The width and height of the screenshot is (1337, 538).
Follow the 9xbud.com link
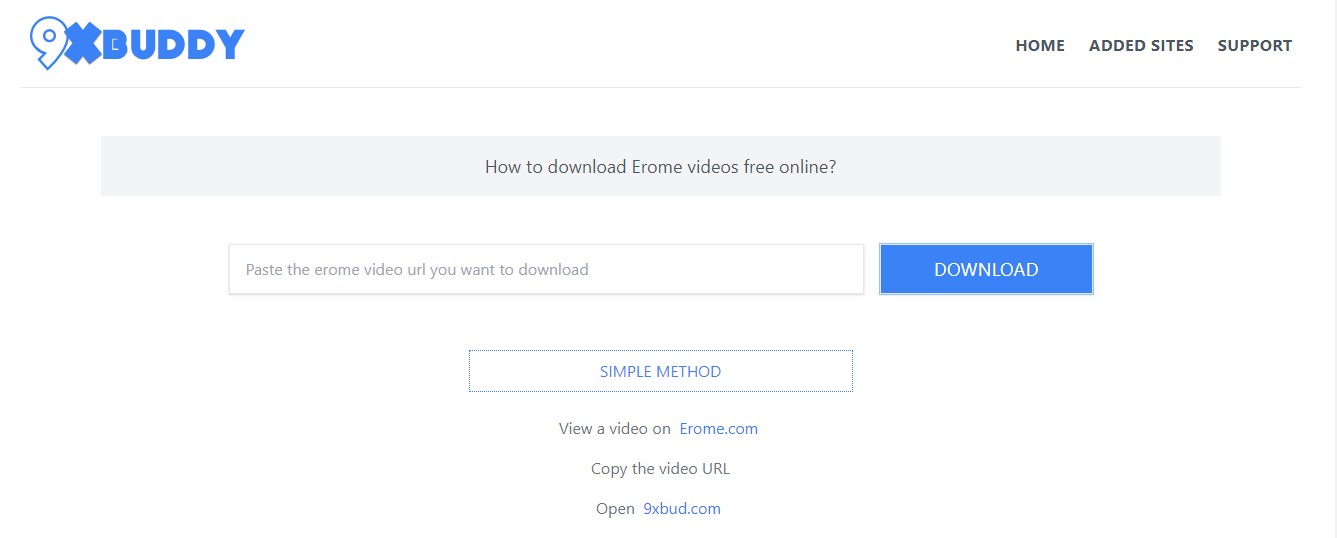682,508
